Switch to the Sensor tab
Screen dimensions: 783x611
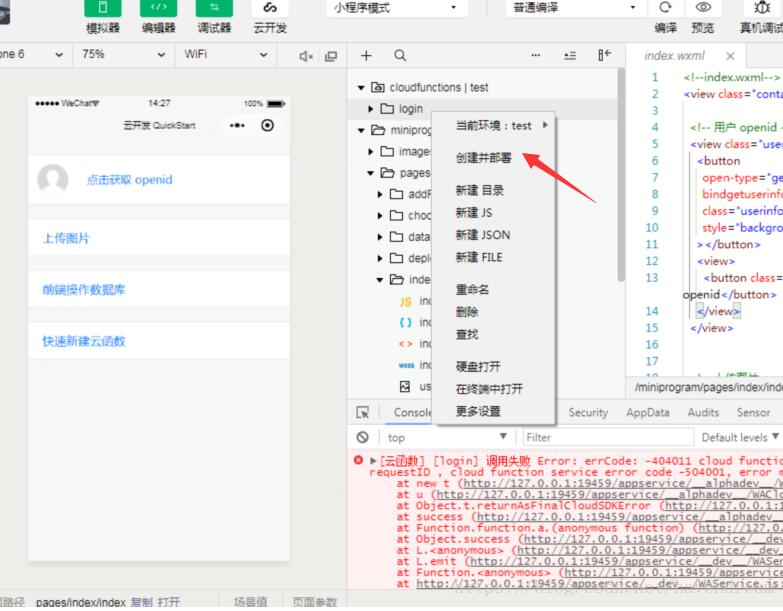tap(753, 412)
